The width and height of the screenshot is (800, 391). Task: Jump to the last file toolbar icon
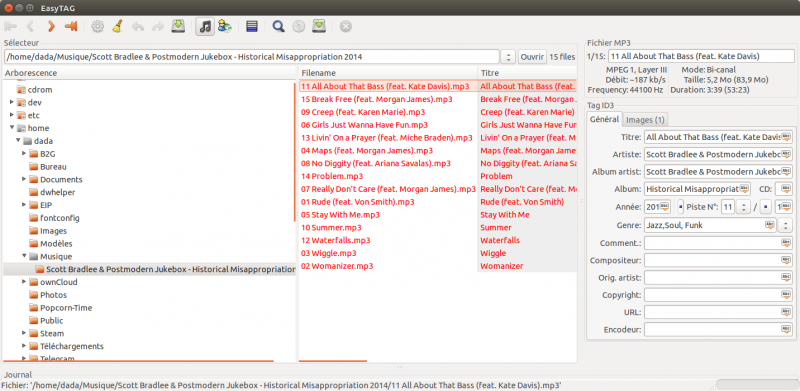[x=70, y=26]
